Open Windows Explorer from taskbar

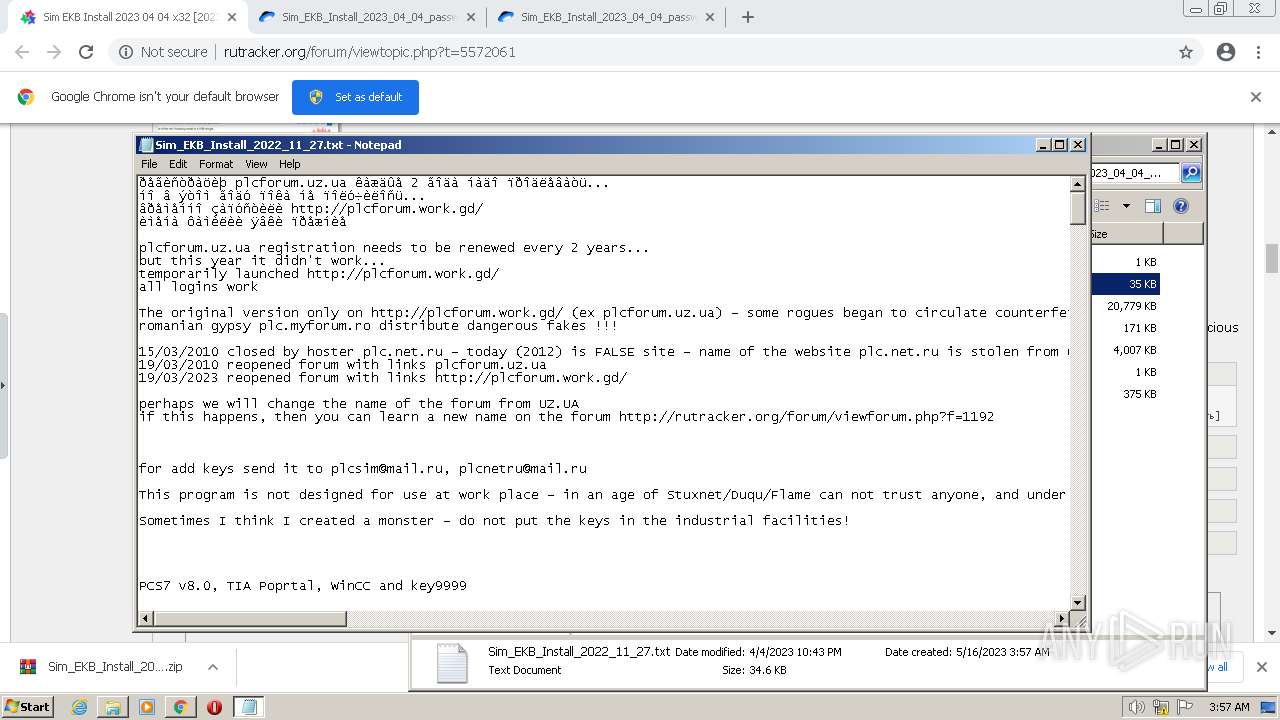click(x=113, y=707)
